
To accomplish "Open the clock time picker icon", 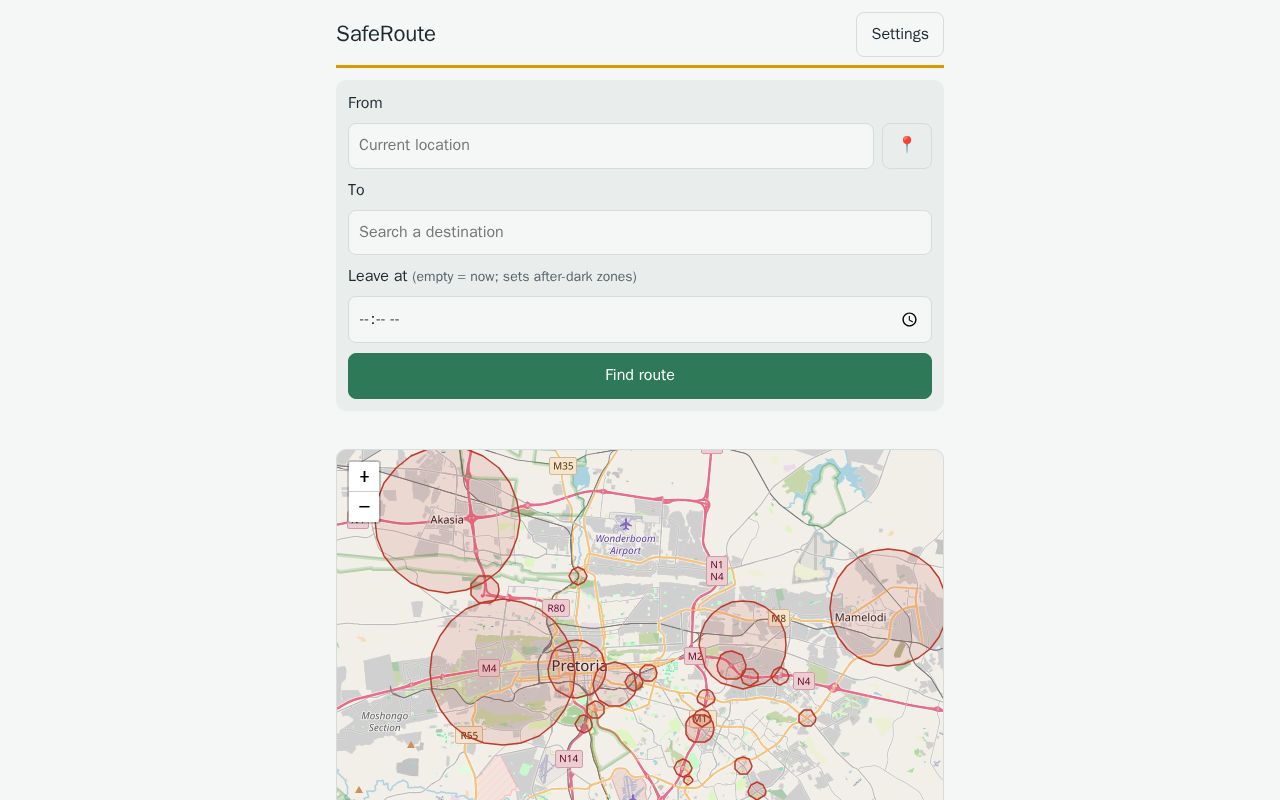I will pyautogui.click(x=909, y=320).
